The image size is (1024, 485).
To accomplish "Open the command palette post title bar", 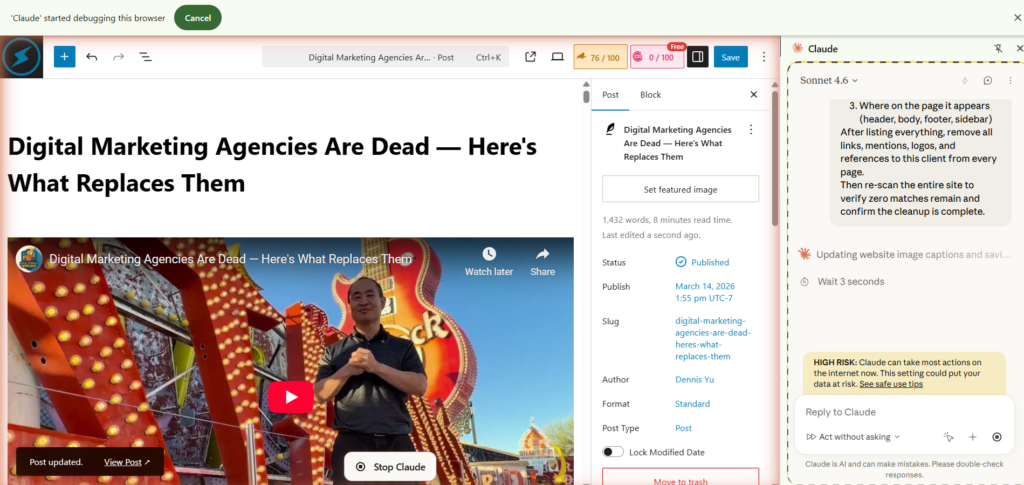I will 385,57.
